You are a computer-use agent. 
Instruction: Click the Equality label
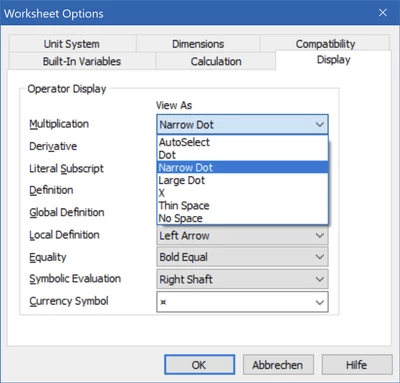(48, 257)
